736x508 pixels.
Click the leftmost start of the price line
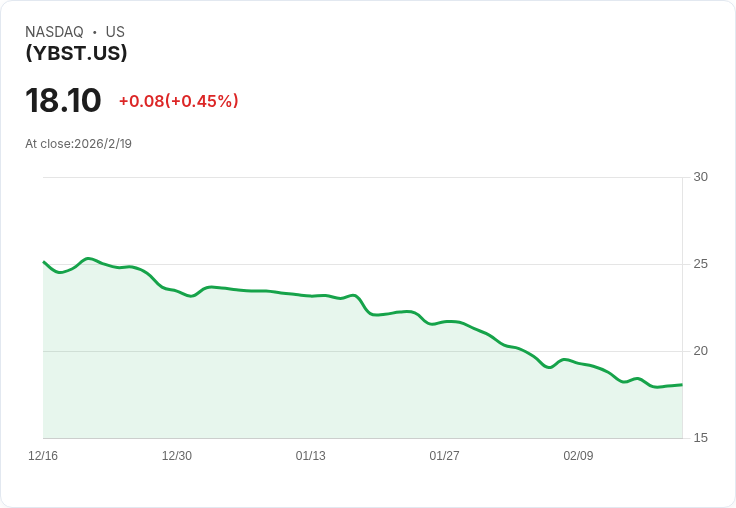[x=44, y=262]
